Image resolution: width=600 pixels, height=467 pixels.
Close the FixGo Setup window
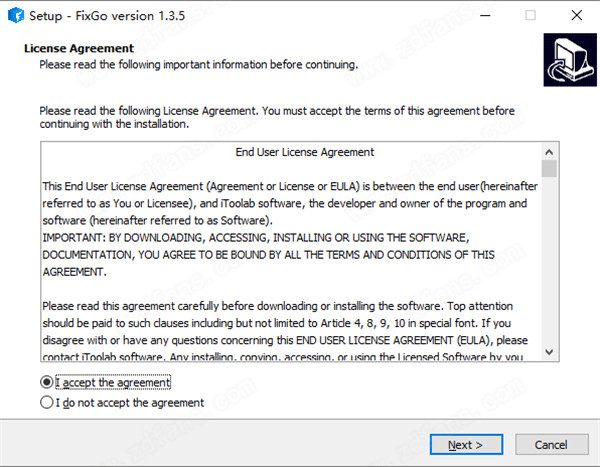(577, 16)
